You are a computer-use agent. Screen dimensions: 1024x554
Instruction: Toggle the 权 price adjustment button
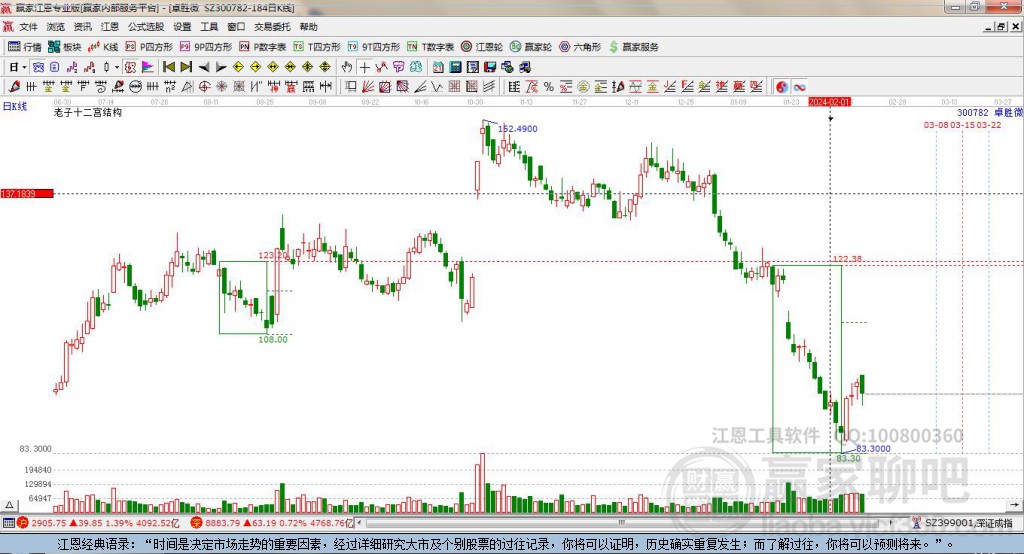pos(130,67)
